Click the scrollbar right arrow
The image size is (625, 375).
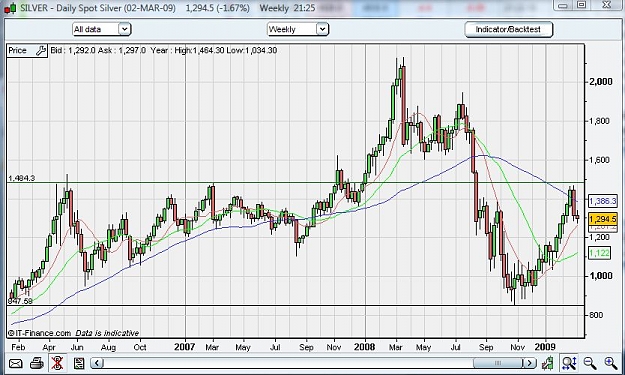(529, 363)
